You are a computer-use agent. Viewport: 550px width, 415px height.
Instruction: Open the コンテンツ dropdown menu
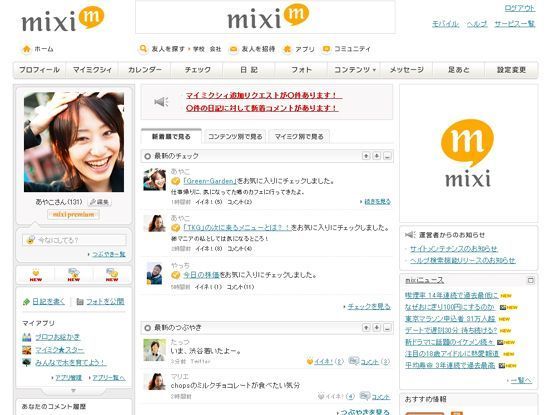tap(354, 70)
